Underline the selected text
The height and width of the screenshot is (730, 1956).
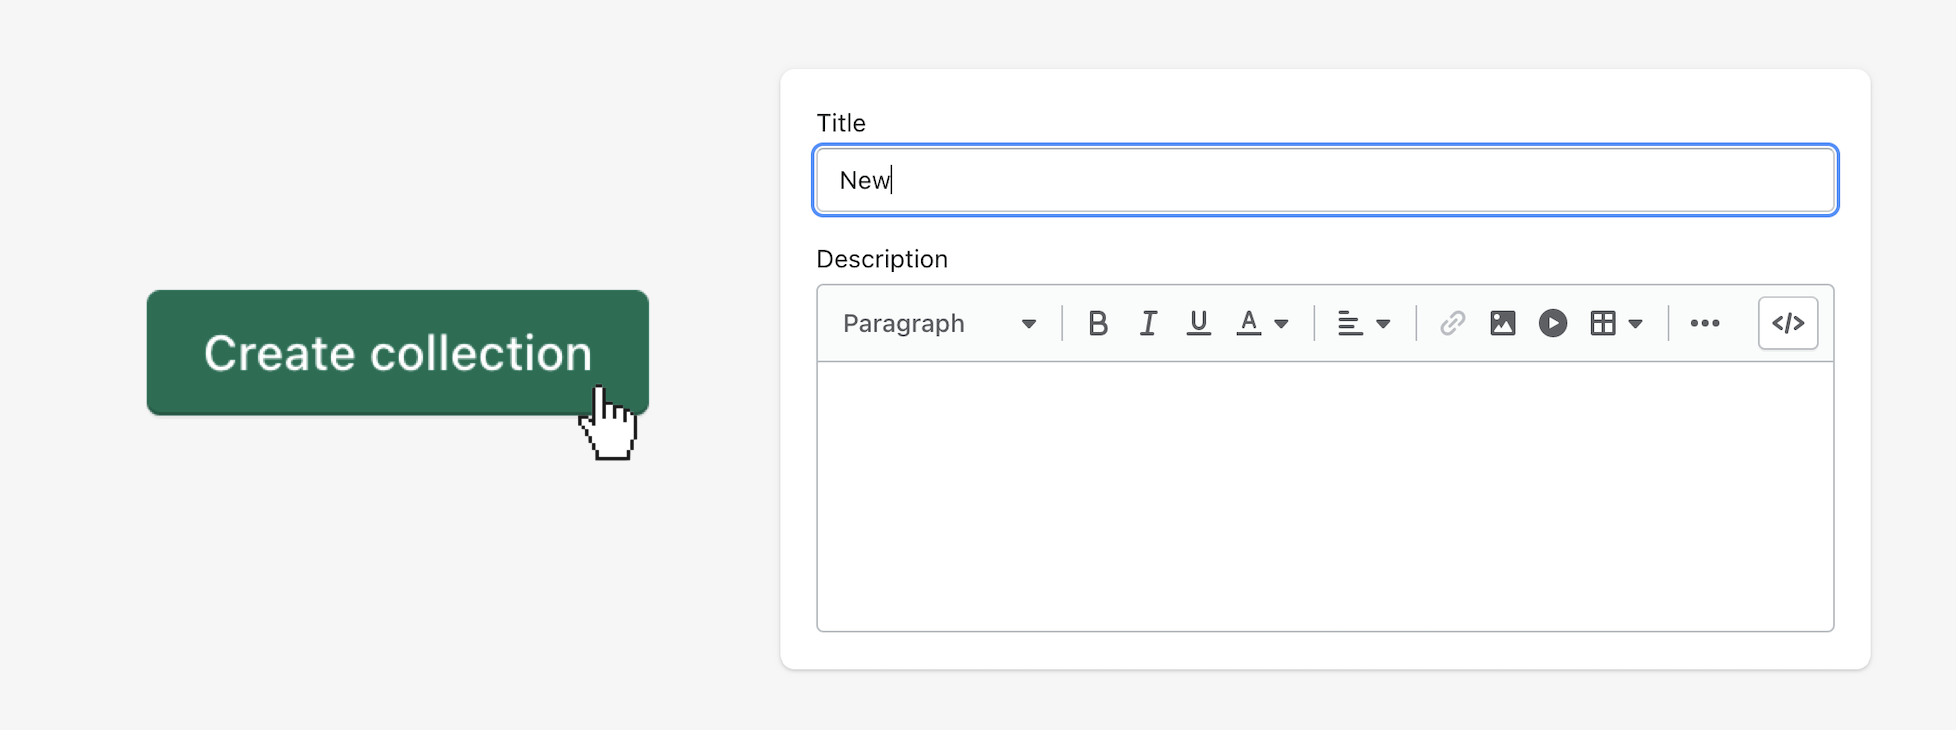(x=1198, y=324)
